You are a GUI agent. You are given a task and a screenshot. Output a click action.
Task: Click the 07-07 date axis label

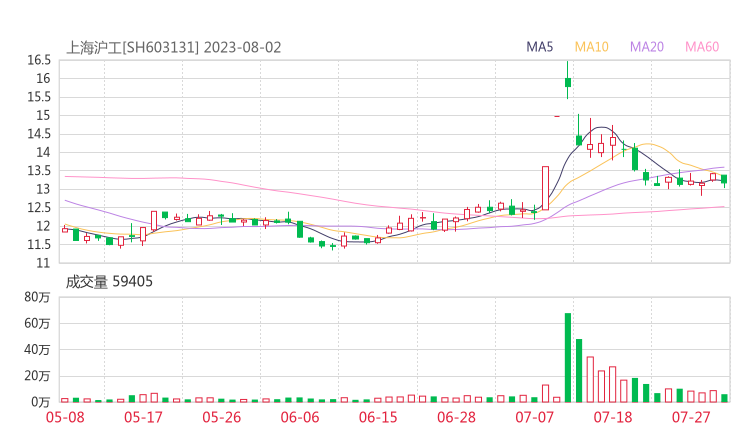tap(535, 417)
